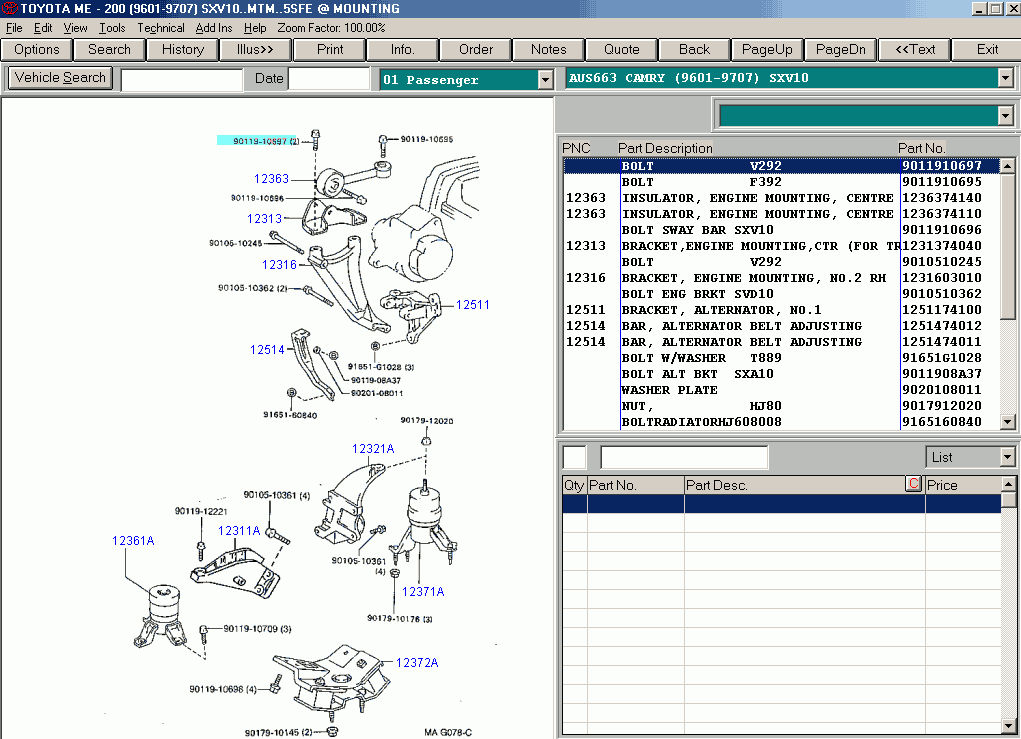Select callout 12321A in the diagram

coord(373,449)
